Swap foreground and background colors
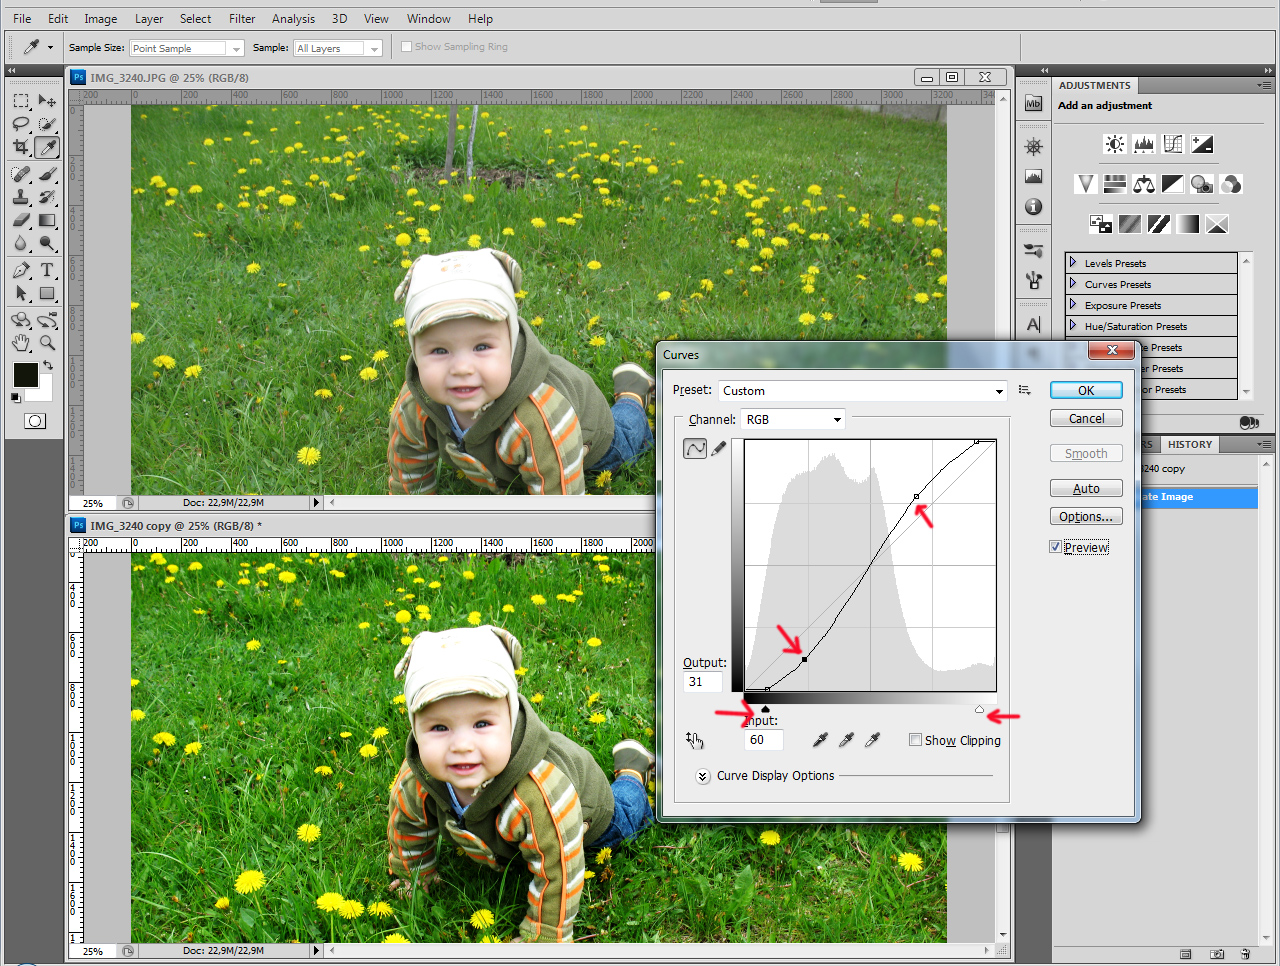 pyautogui.click(x=47, y=365)
